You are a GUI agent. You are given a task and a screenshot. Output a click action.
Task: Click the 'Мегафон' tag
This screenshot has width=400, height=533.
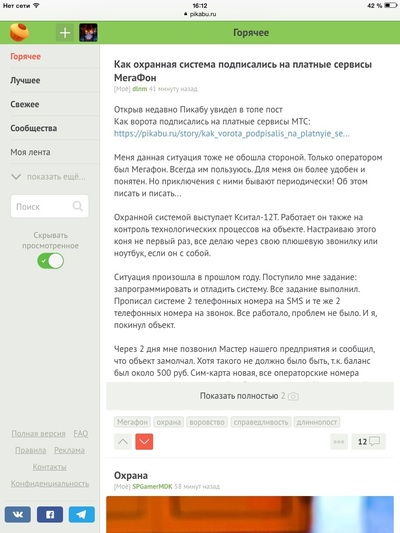click(132, 422)
